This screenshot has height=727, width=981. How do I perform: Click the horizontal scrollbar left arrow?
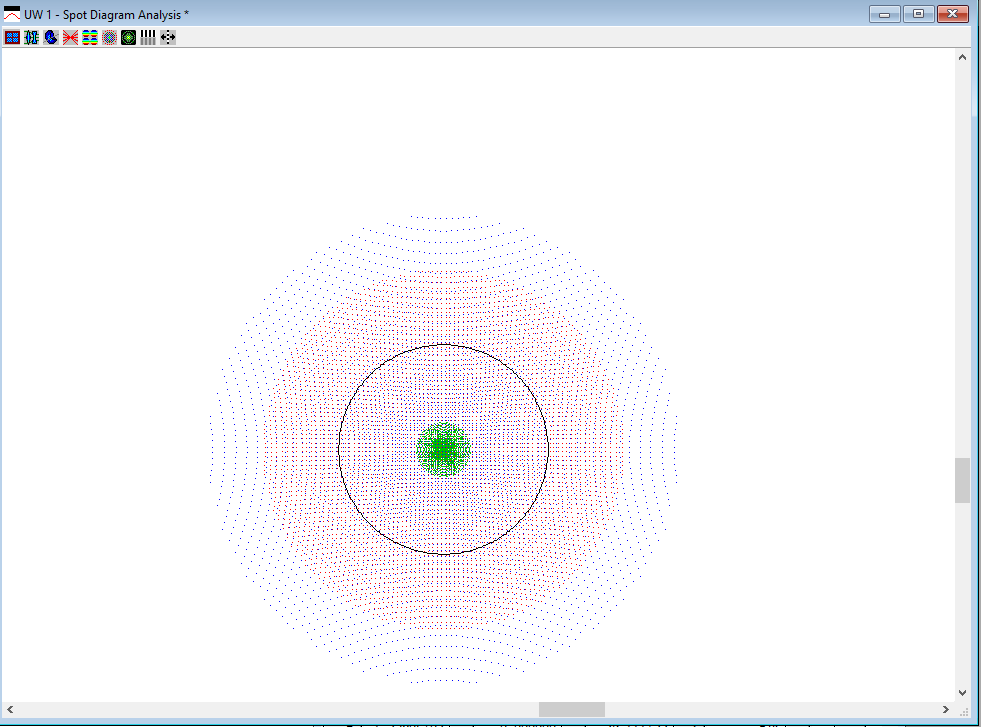coord(10,709)
